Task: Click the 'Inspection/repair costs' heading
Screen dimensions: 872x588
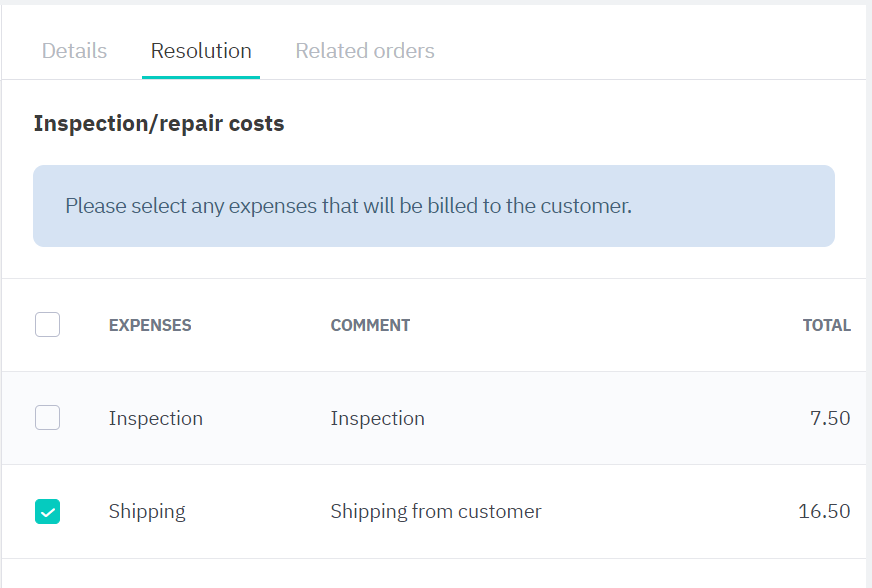Action: click(x=159, y=124)
